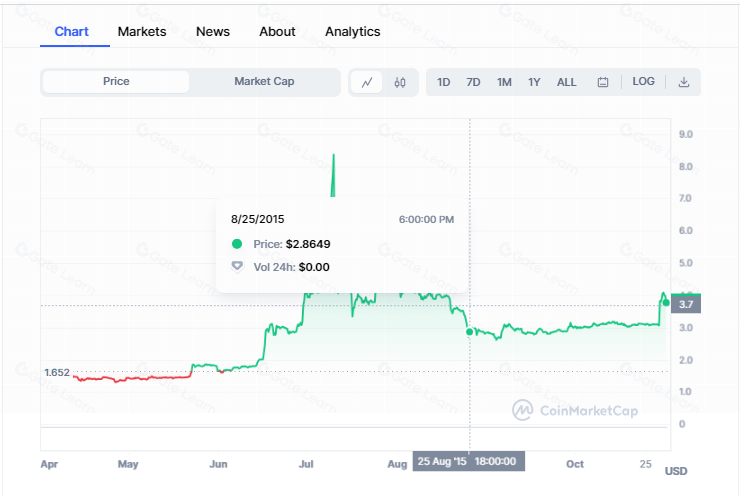Click the Apr label on time axis
Viewport: 740px width, 496px height.
click(x=49, y=464)
